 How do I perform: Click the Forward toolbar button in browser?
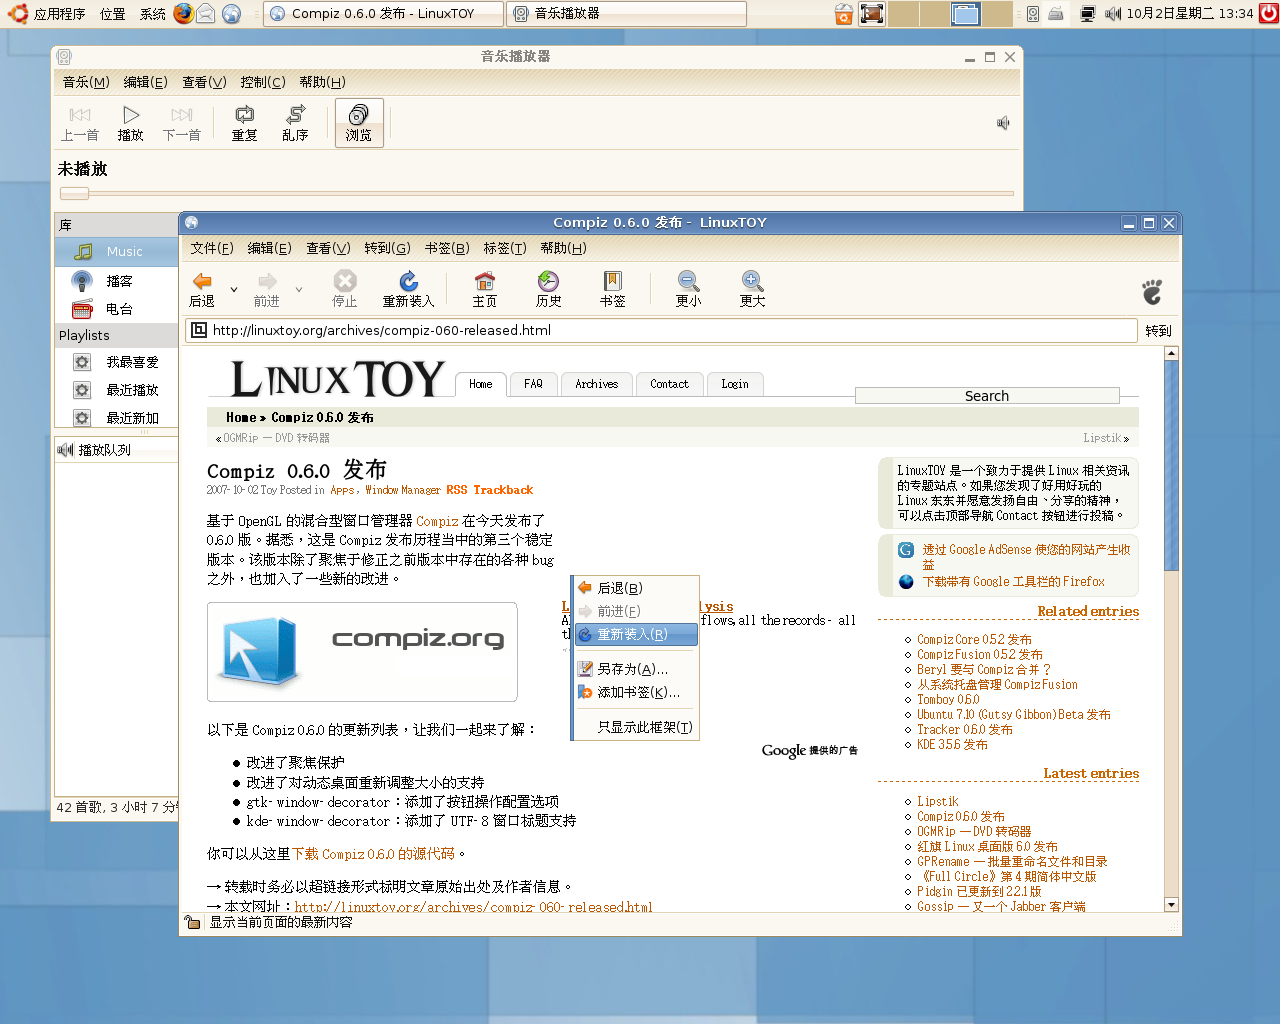click(267, 289)
